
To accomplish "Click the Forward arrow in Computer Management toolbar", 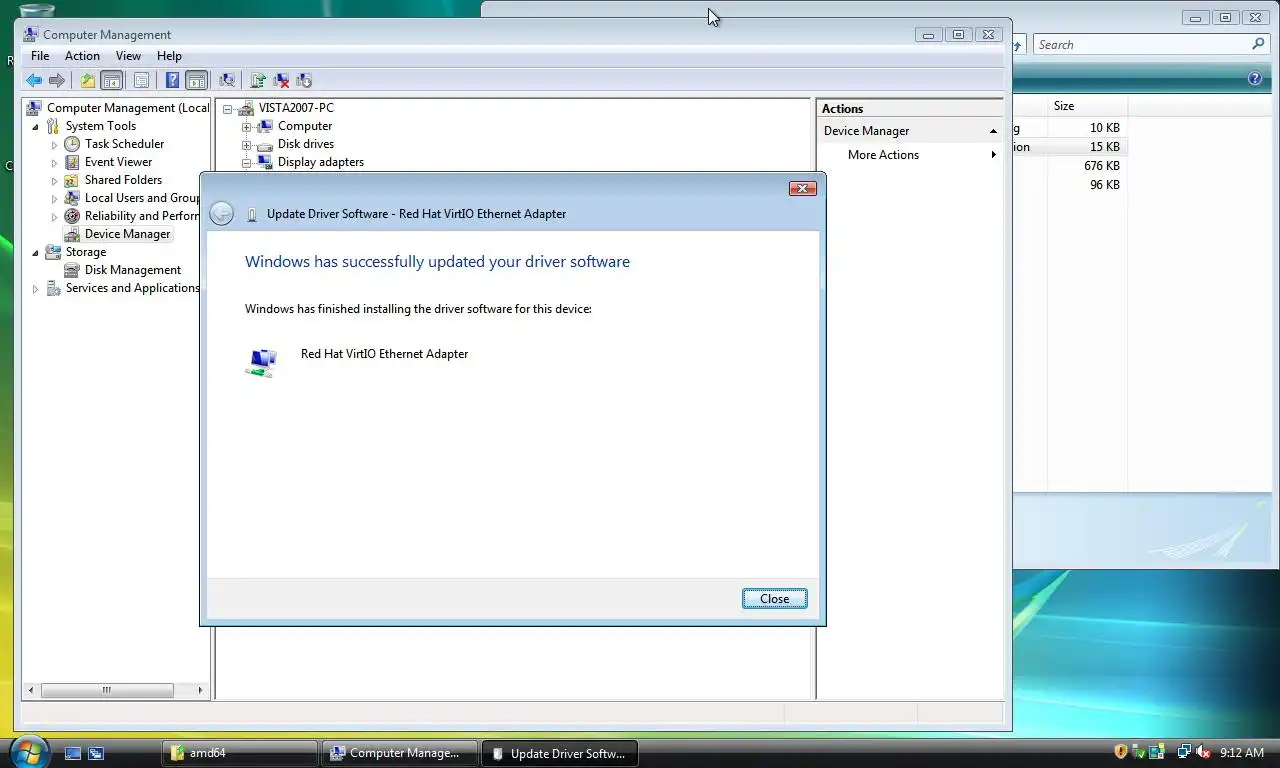I will [x=57, y=81].
